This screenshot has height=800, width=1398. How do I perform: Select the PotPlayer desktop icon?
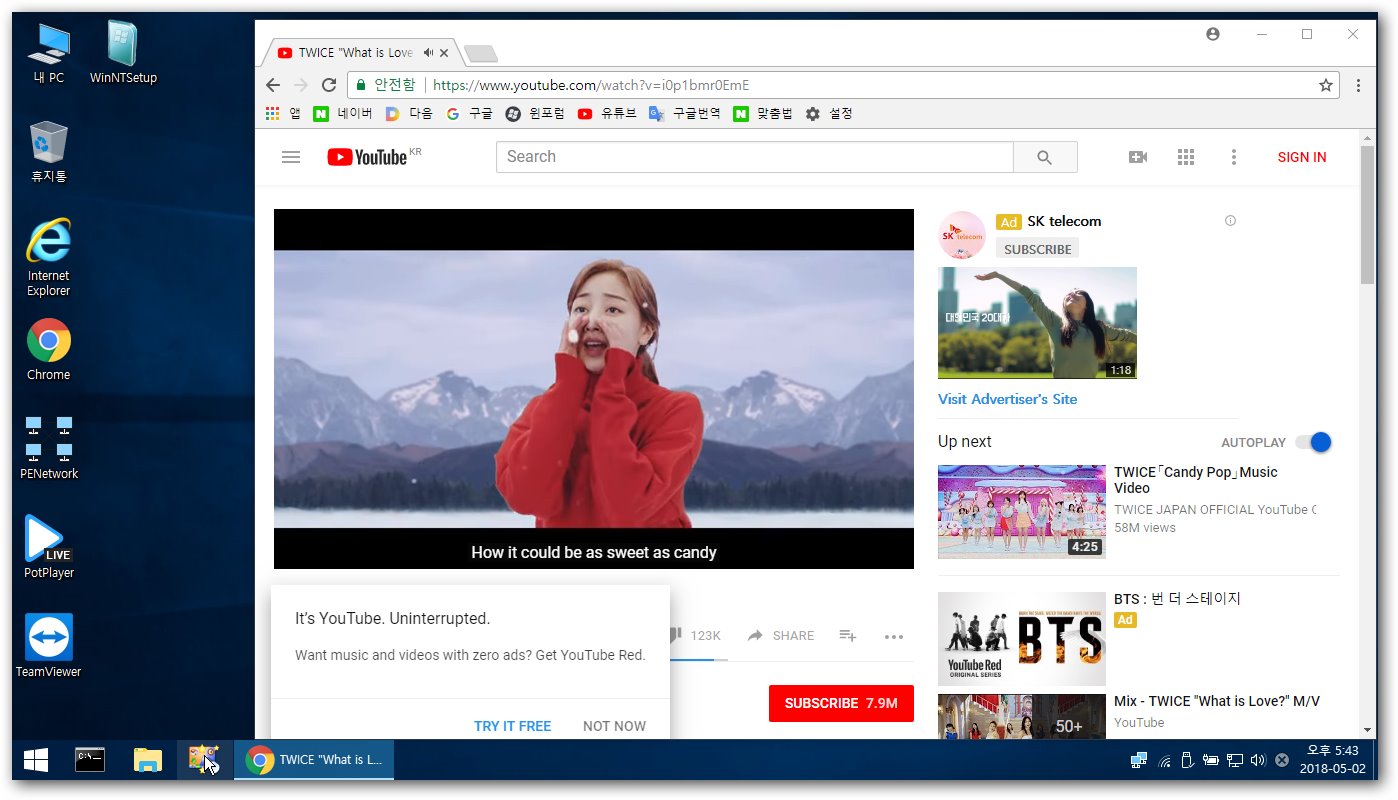(x=49, y=547)
